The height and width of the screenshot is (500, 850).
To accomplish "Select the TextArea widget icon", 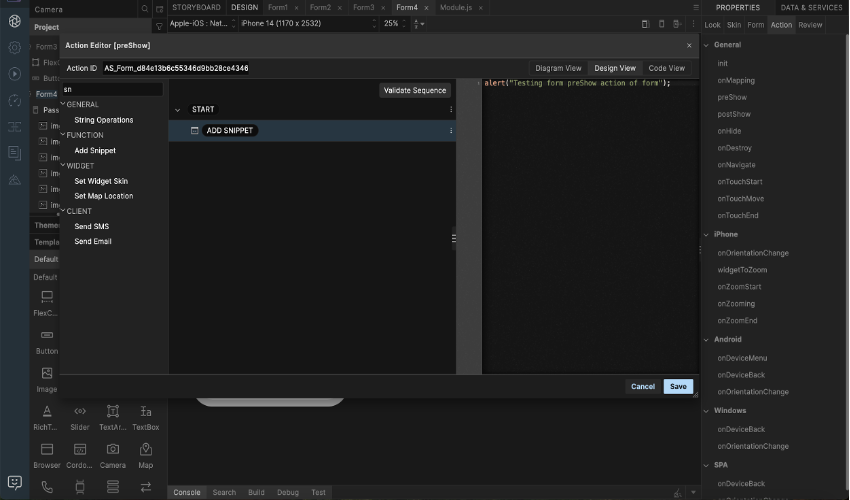I will point(113,411).
